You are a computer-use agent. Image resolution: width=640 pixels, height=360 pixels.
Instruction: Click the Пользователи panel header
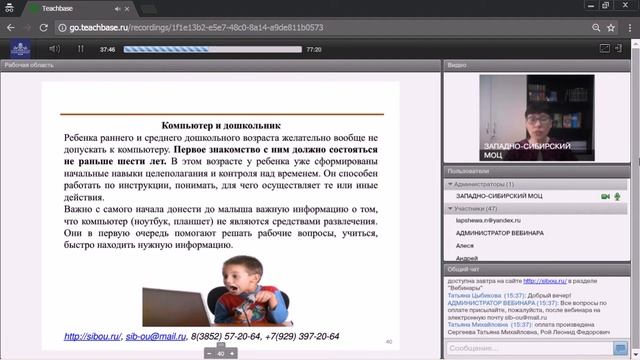(537, 171)
